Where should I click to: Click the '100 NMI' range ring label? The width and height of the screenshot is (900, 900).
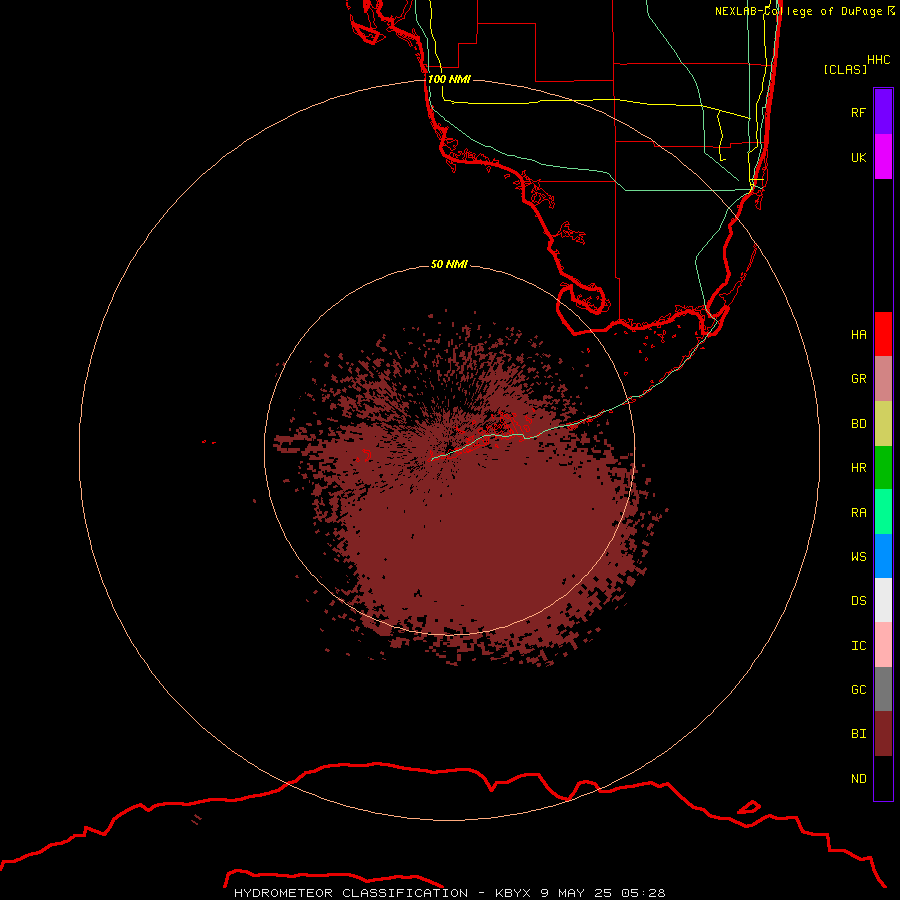click(x=449, y=79)
